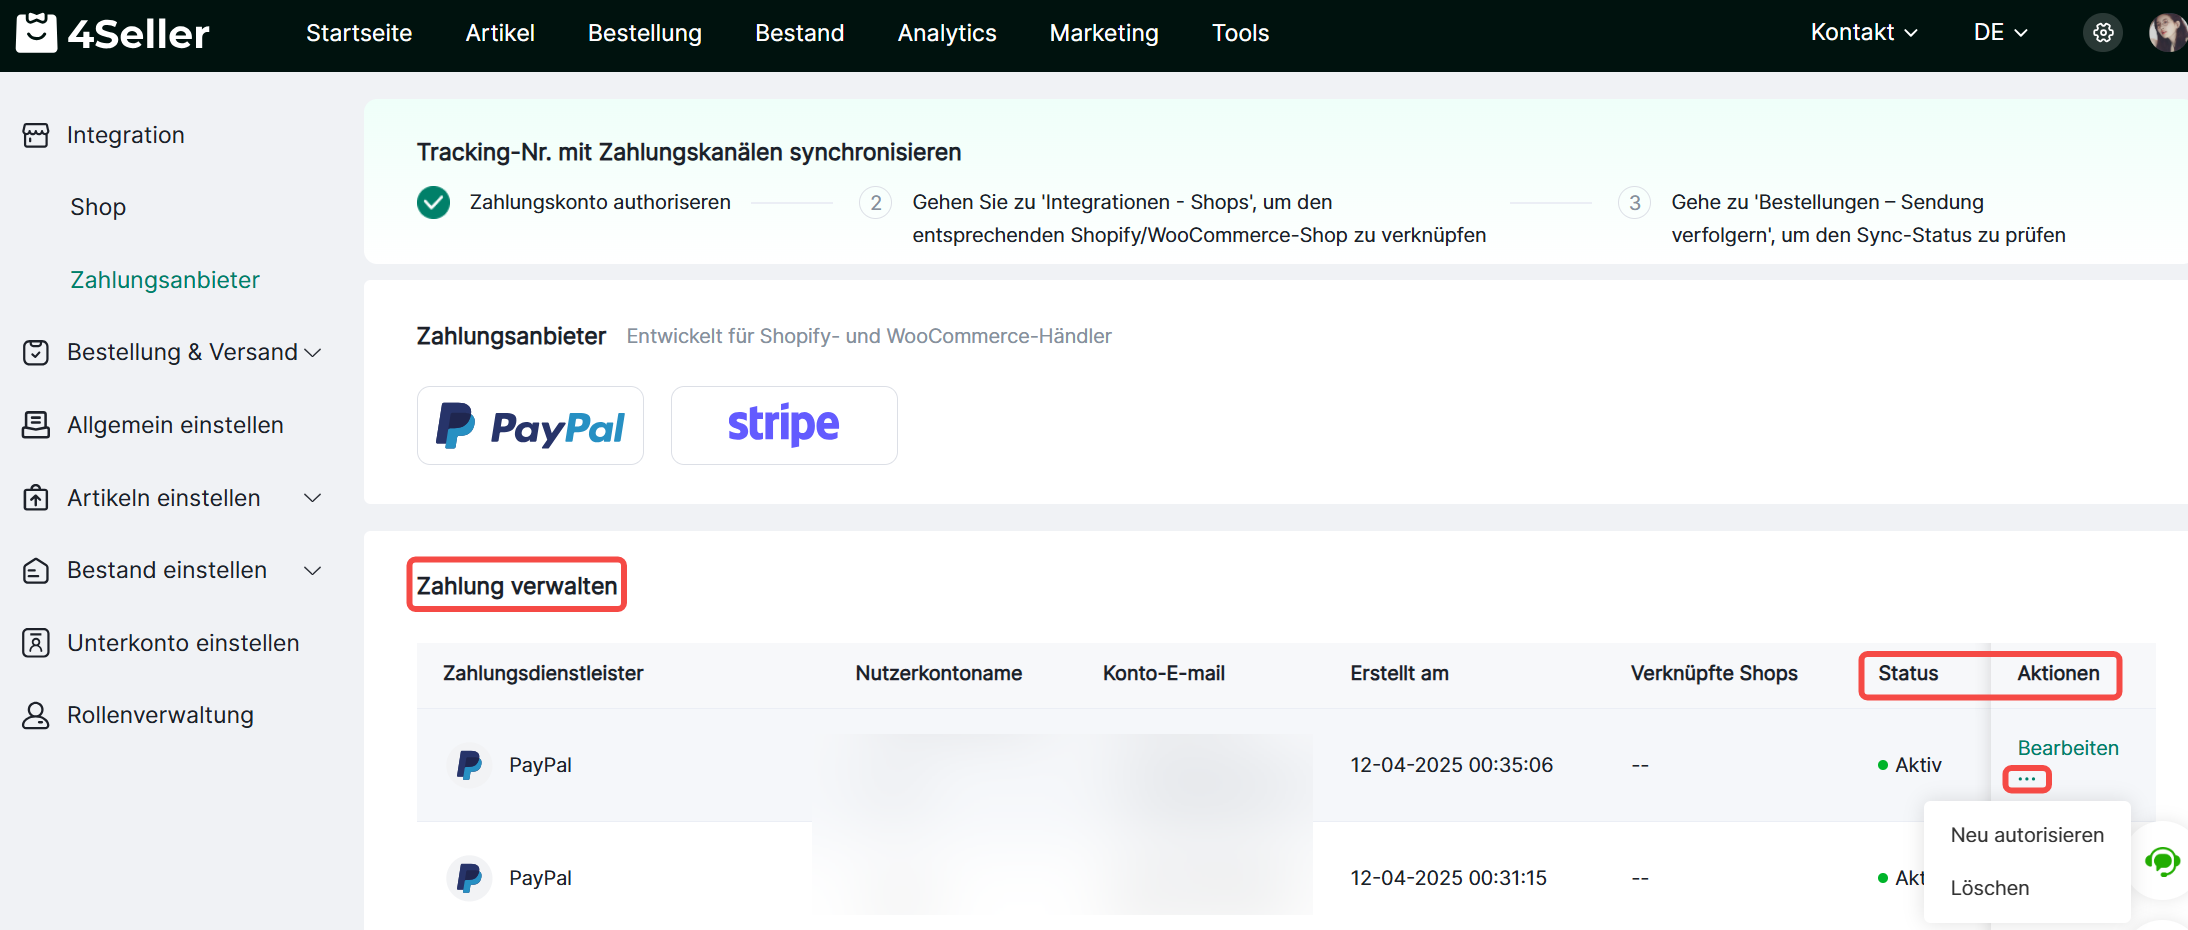
Task: Click the user profile avatar
Action: coord(2166,33)
